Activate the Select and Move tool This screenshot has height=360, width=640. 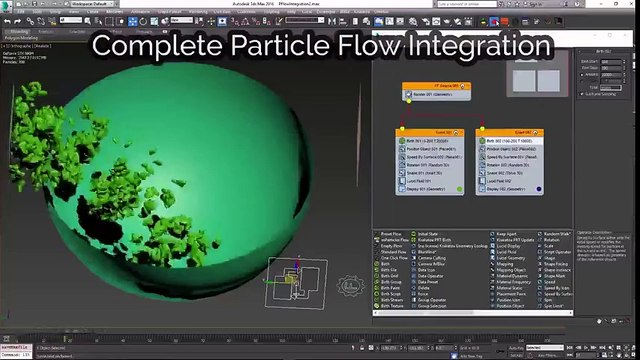(132, 21)
